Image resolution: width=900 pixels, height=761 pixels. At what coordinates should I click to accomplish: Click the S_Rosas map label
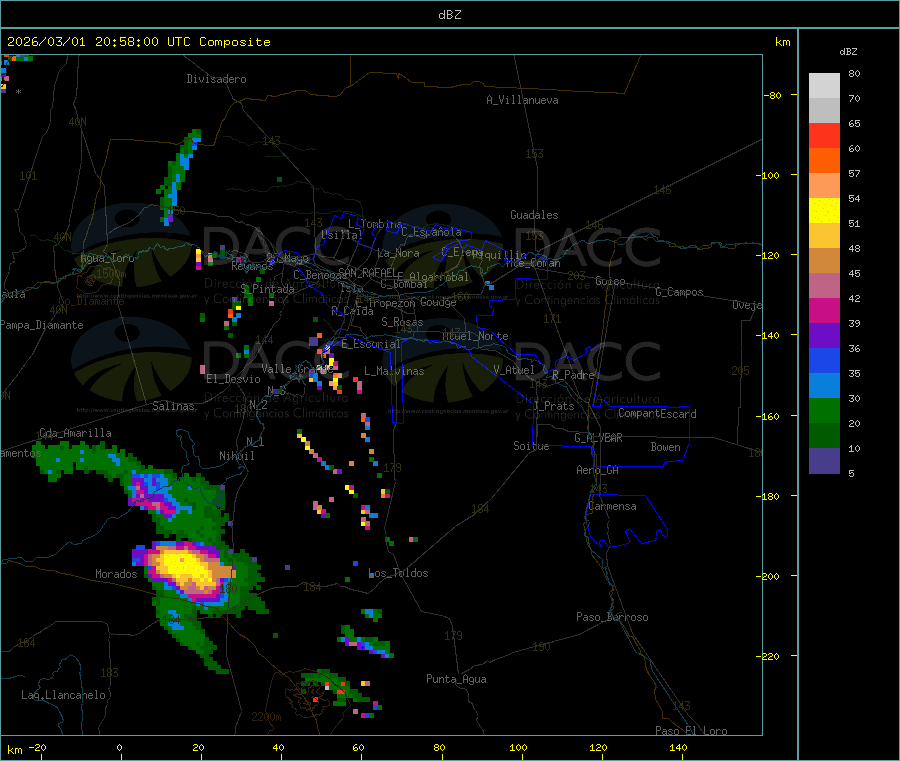(402, 322)
